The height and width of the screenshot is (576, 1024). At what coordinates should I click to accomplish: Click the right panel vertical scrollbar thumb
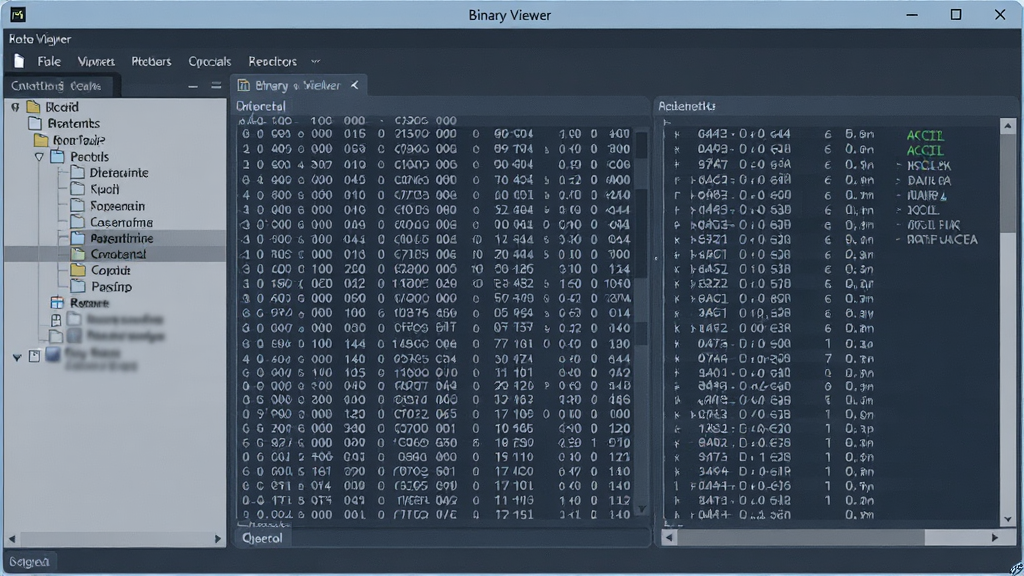click(1008, 181)
